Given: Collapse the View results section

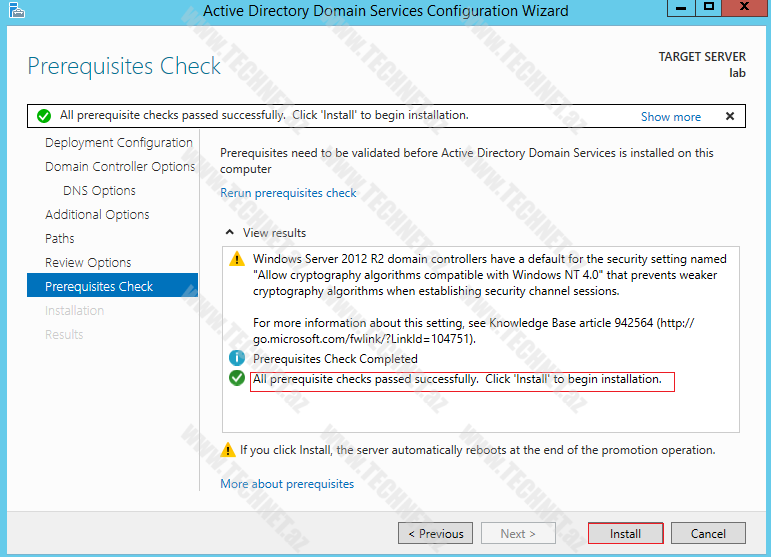Looking at the screenshot, I should [x=229, y=233].
